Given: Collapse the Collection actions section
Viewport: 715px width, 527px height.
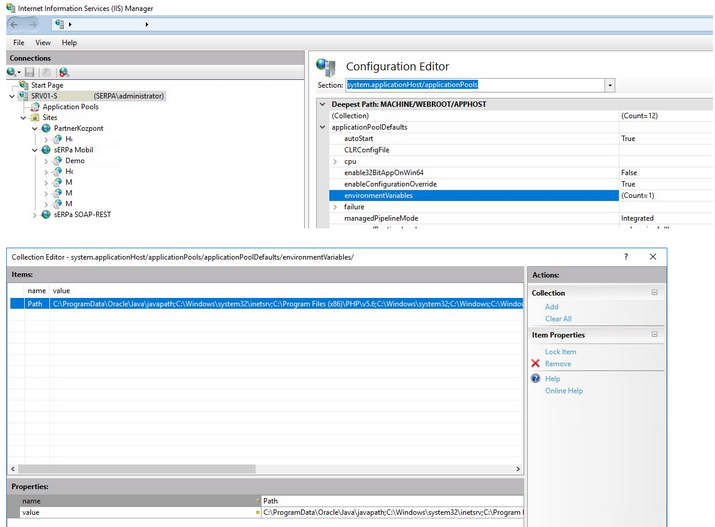Looking at the screenshot, I should point(654,293).
